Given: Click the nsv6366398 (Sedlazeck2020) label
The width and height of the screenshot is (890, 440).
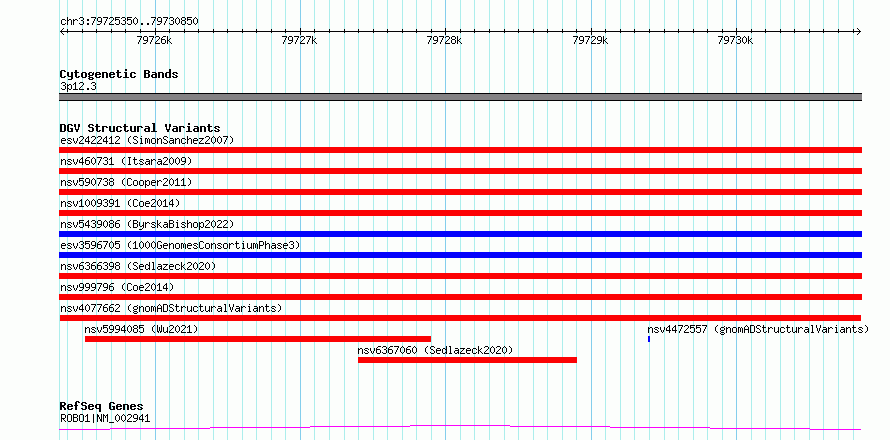Looking at the screenshot, I should (138, 266).
